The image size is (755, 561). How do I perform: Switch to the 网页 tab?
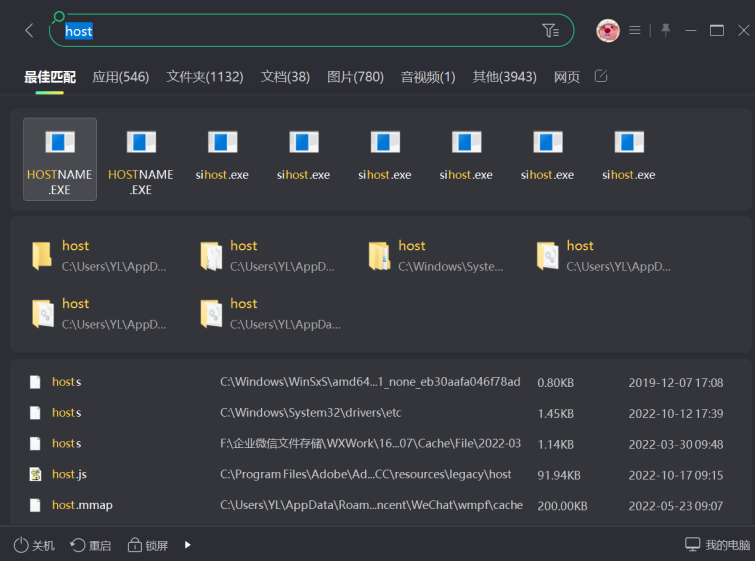click(x=566, y=77)
